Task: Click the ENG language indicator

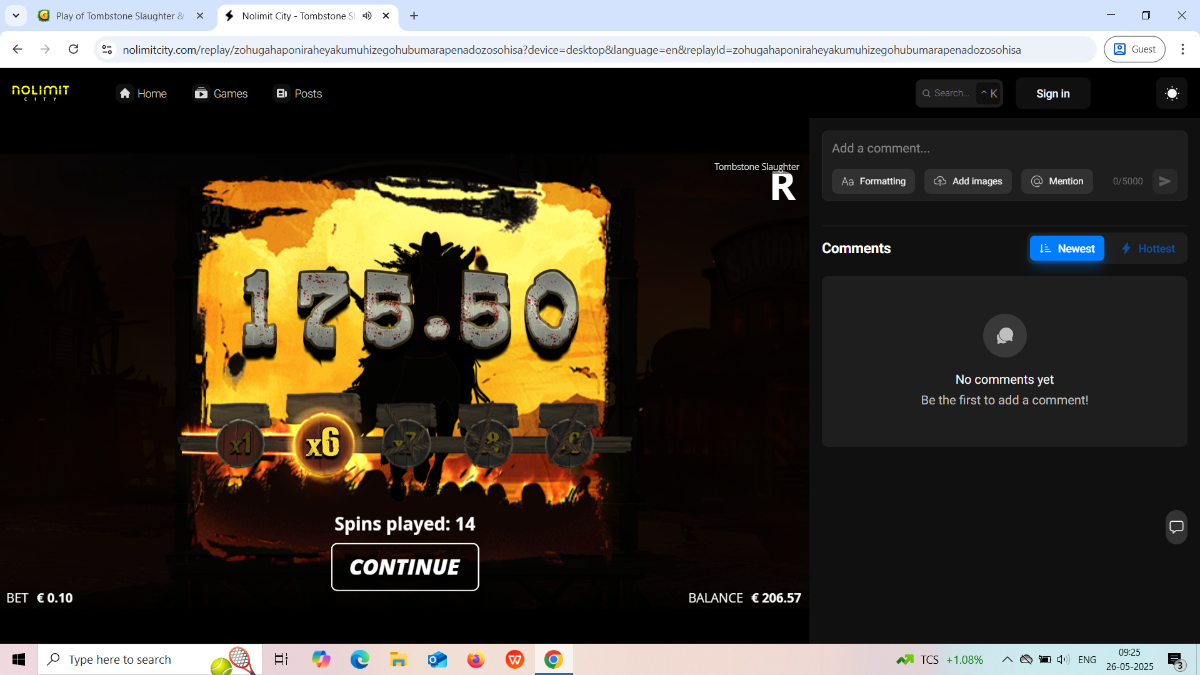Action: coord(1087,660)
